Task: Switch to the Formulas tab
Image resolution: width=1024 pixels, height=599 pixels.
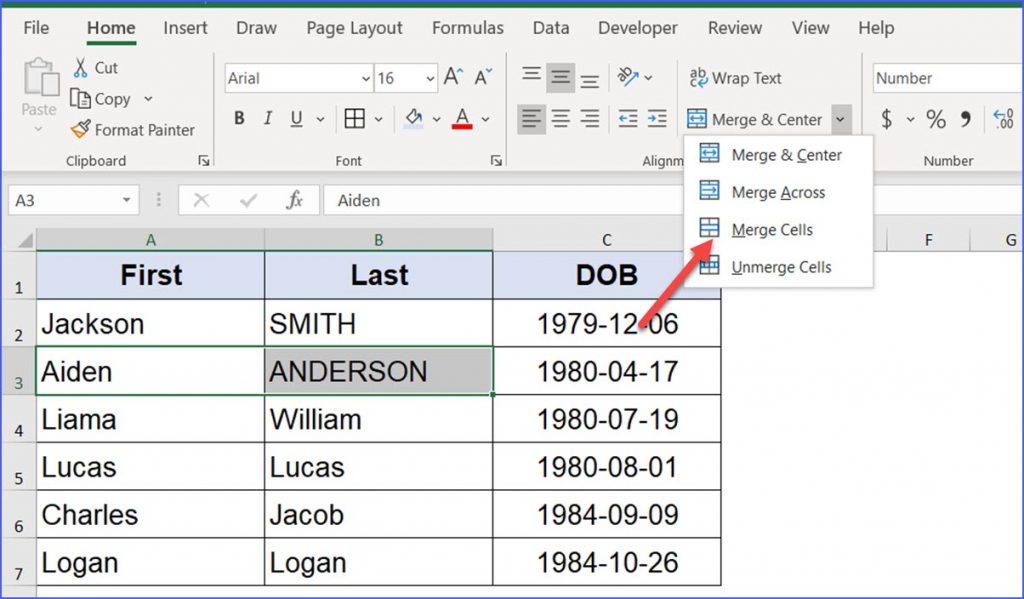Action: tap(467, 28)
